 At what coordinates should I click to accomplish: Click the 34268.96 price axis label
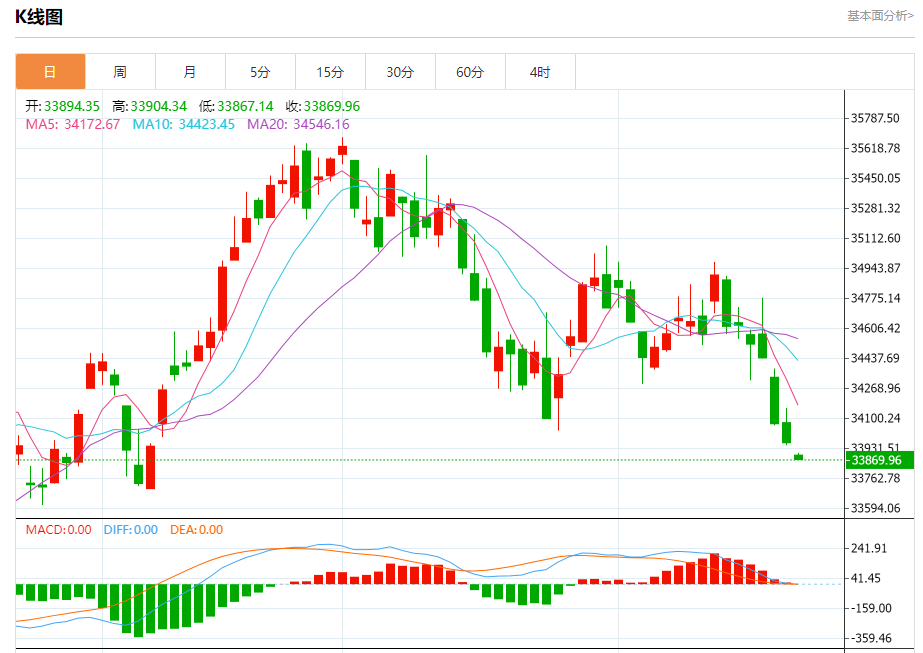pos(875,389)
